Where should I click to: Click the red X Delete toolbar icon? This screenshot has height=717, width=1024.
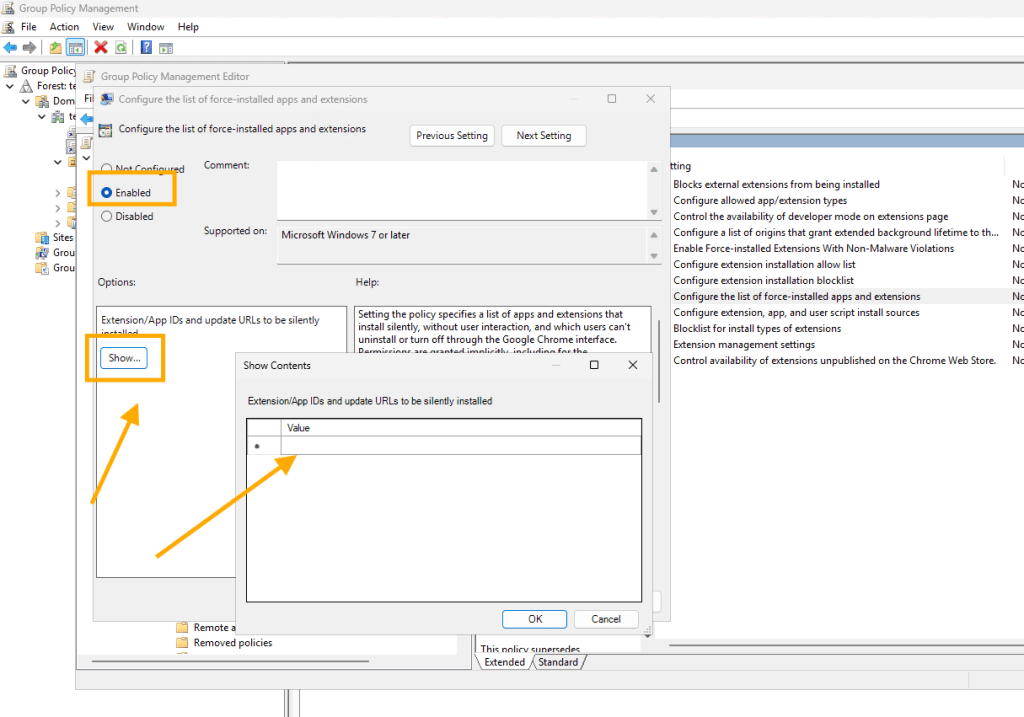click(x=101, y=47)
